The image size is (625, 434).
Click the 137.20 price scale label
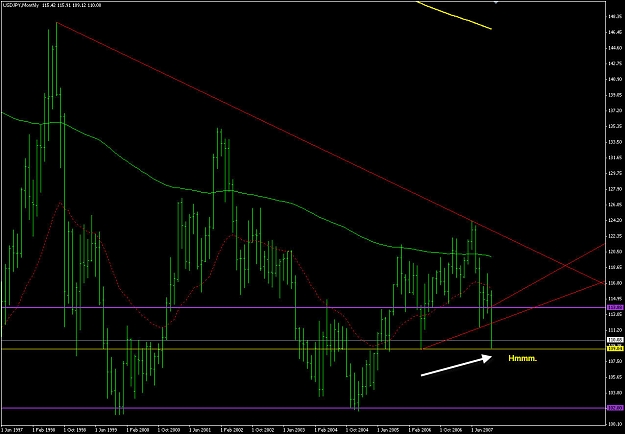pos(616,110)
